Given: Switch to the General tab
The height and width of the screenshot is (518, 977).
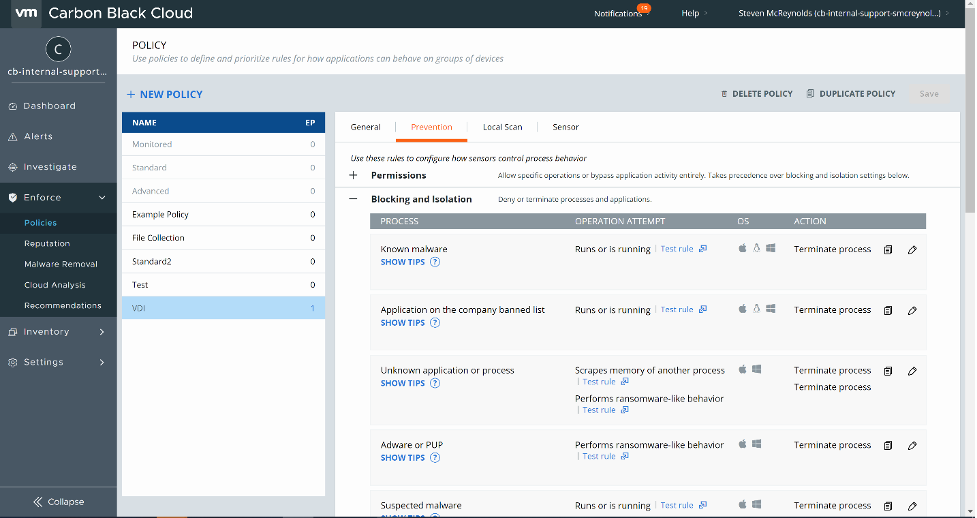Looking at the screenshot, I should tap(365, 127).
